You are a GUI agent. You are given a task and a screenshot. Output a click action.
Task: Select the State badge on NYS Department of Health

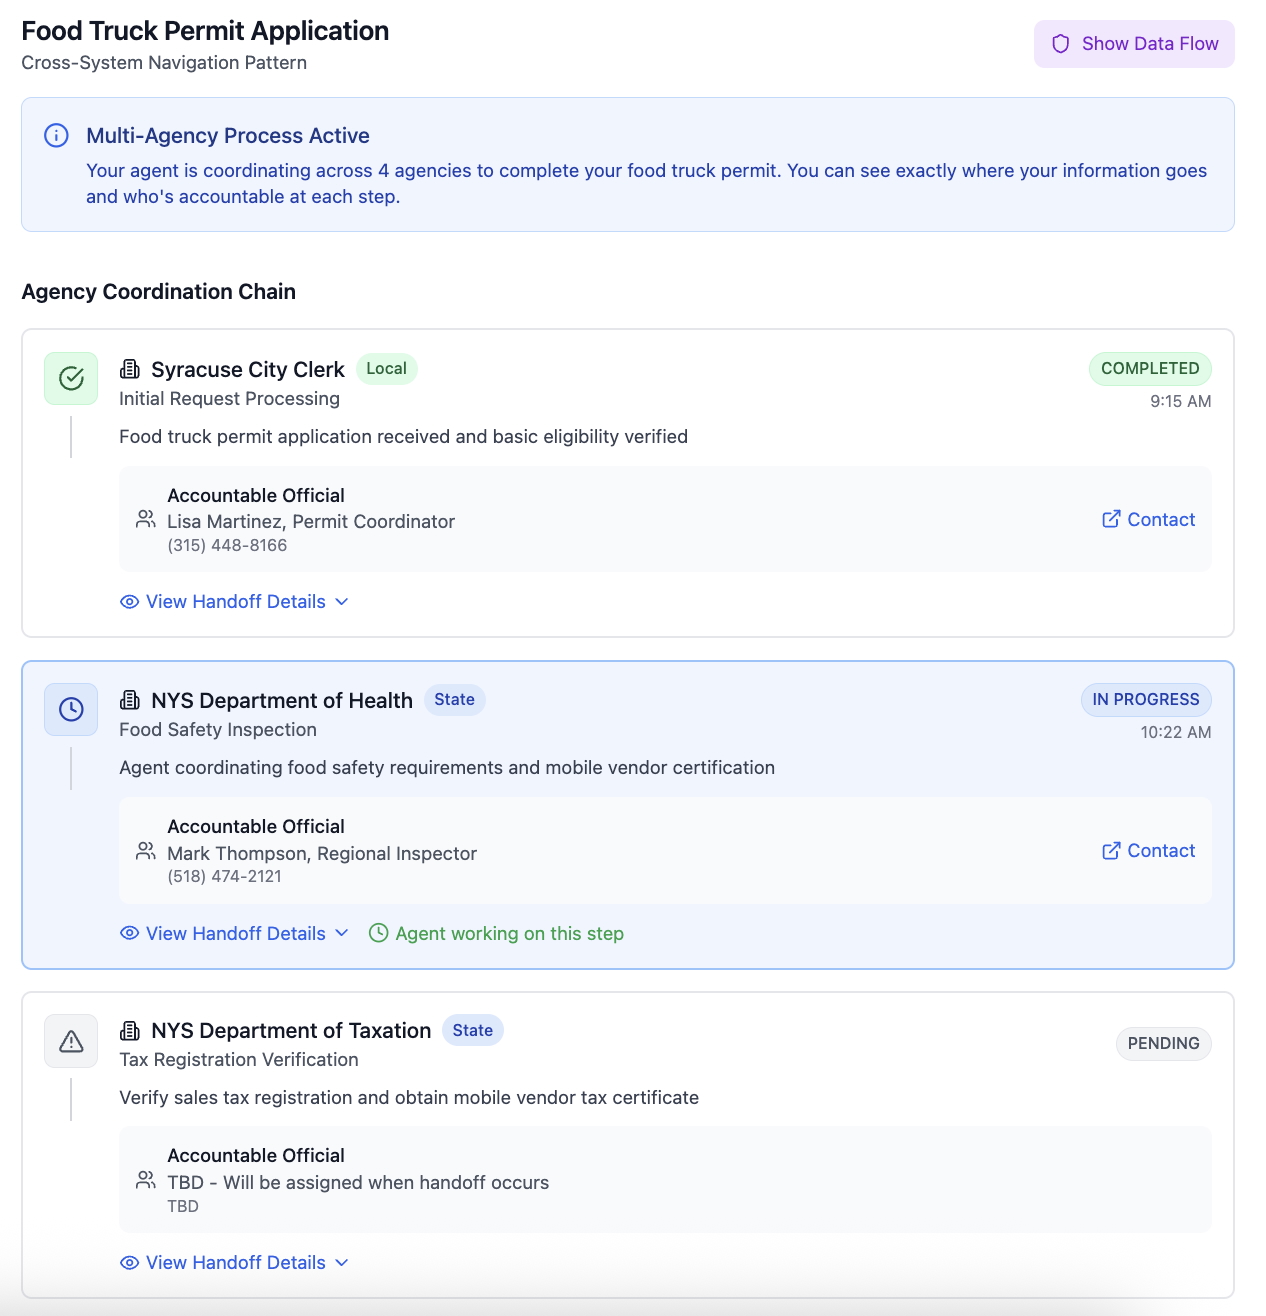[x=455, y=700]
